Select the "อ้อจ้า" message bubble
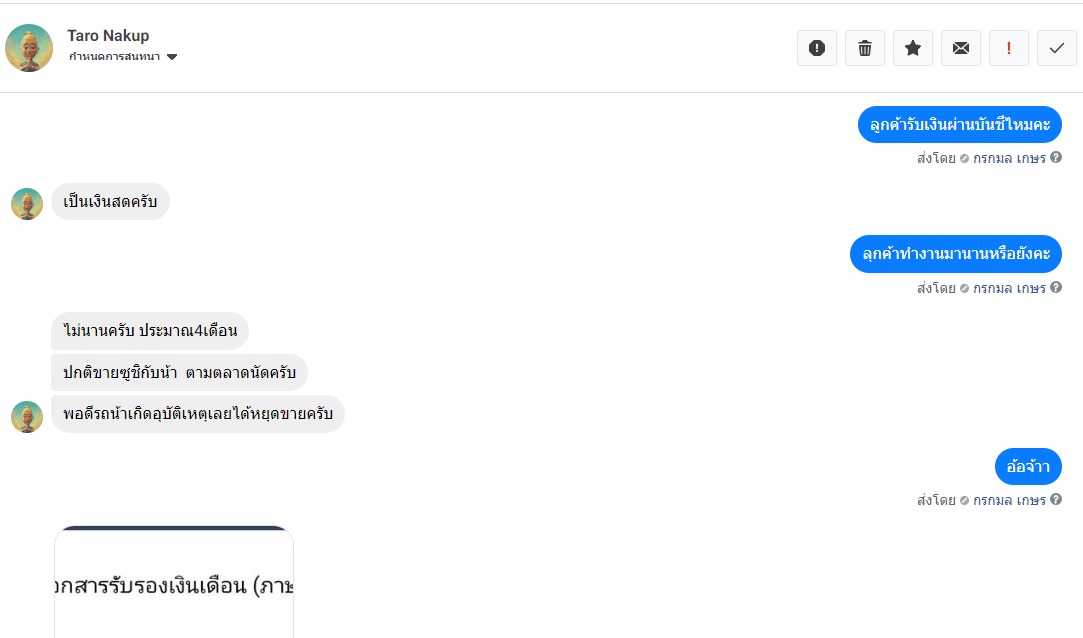 pos(1028,467)
